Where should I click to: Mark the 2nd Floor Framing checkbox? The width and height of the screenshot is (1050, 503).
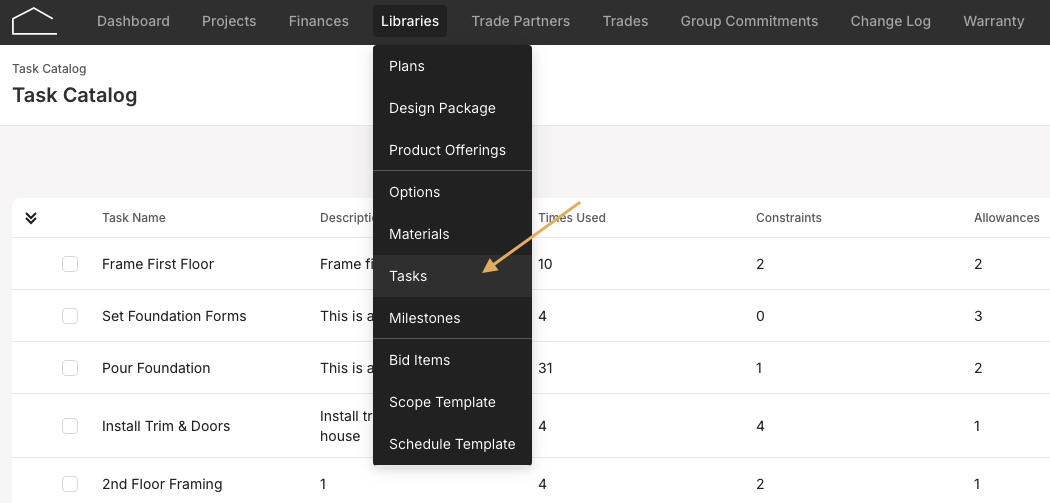click(70, 484)
